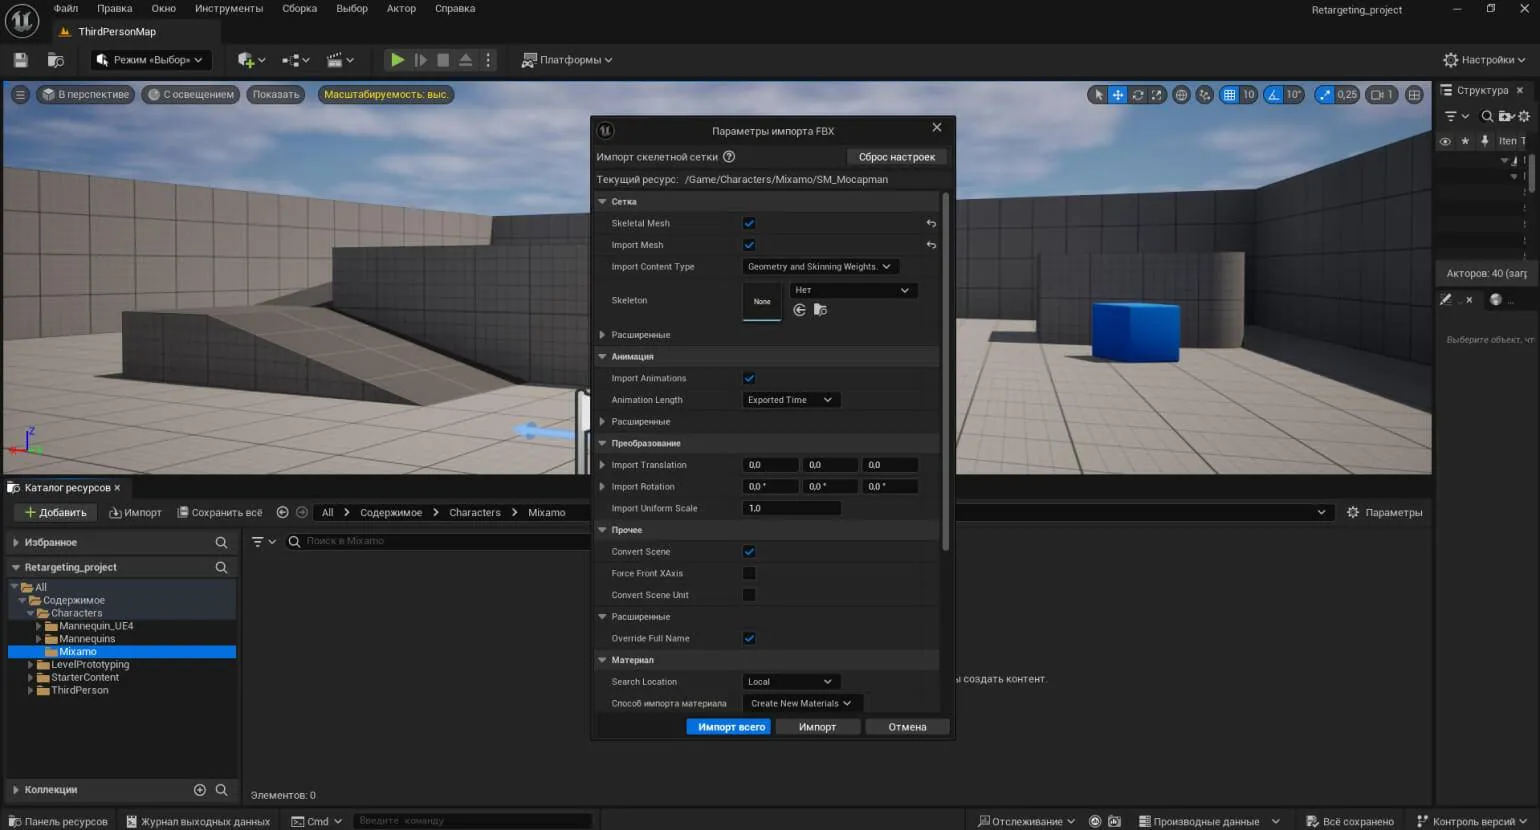Click the green Play in editor button
This screenshot has width=1540, height=830.
[x=397, y=60]
